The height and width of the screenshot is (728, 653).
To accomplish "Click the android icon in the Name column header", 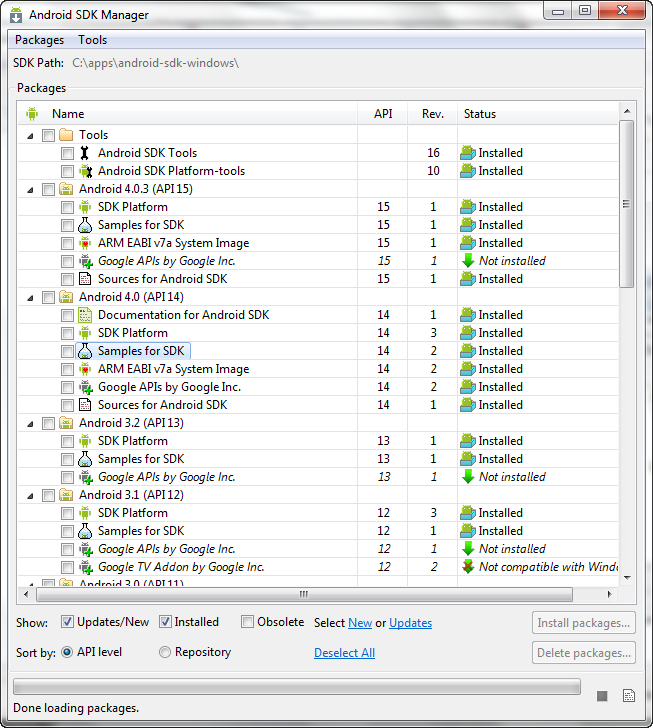I will 32,113.
